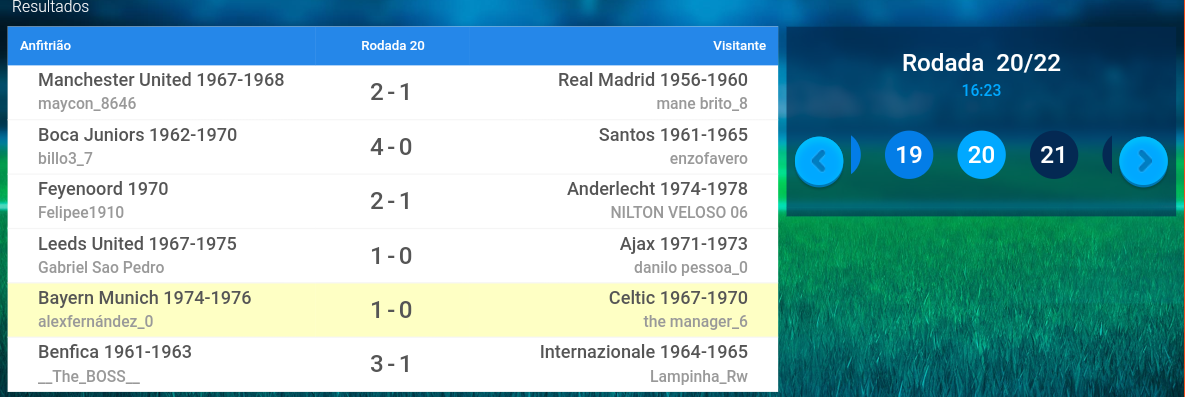Click the Anfitrião column header
Image resolution: width=1185 pixels, height=397 pixels.
(45, 45)
